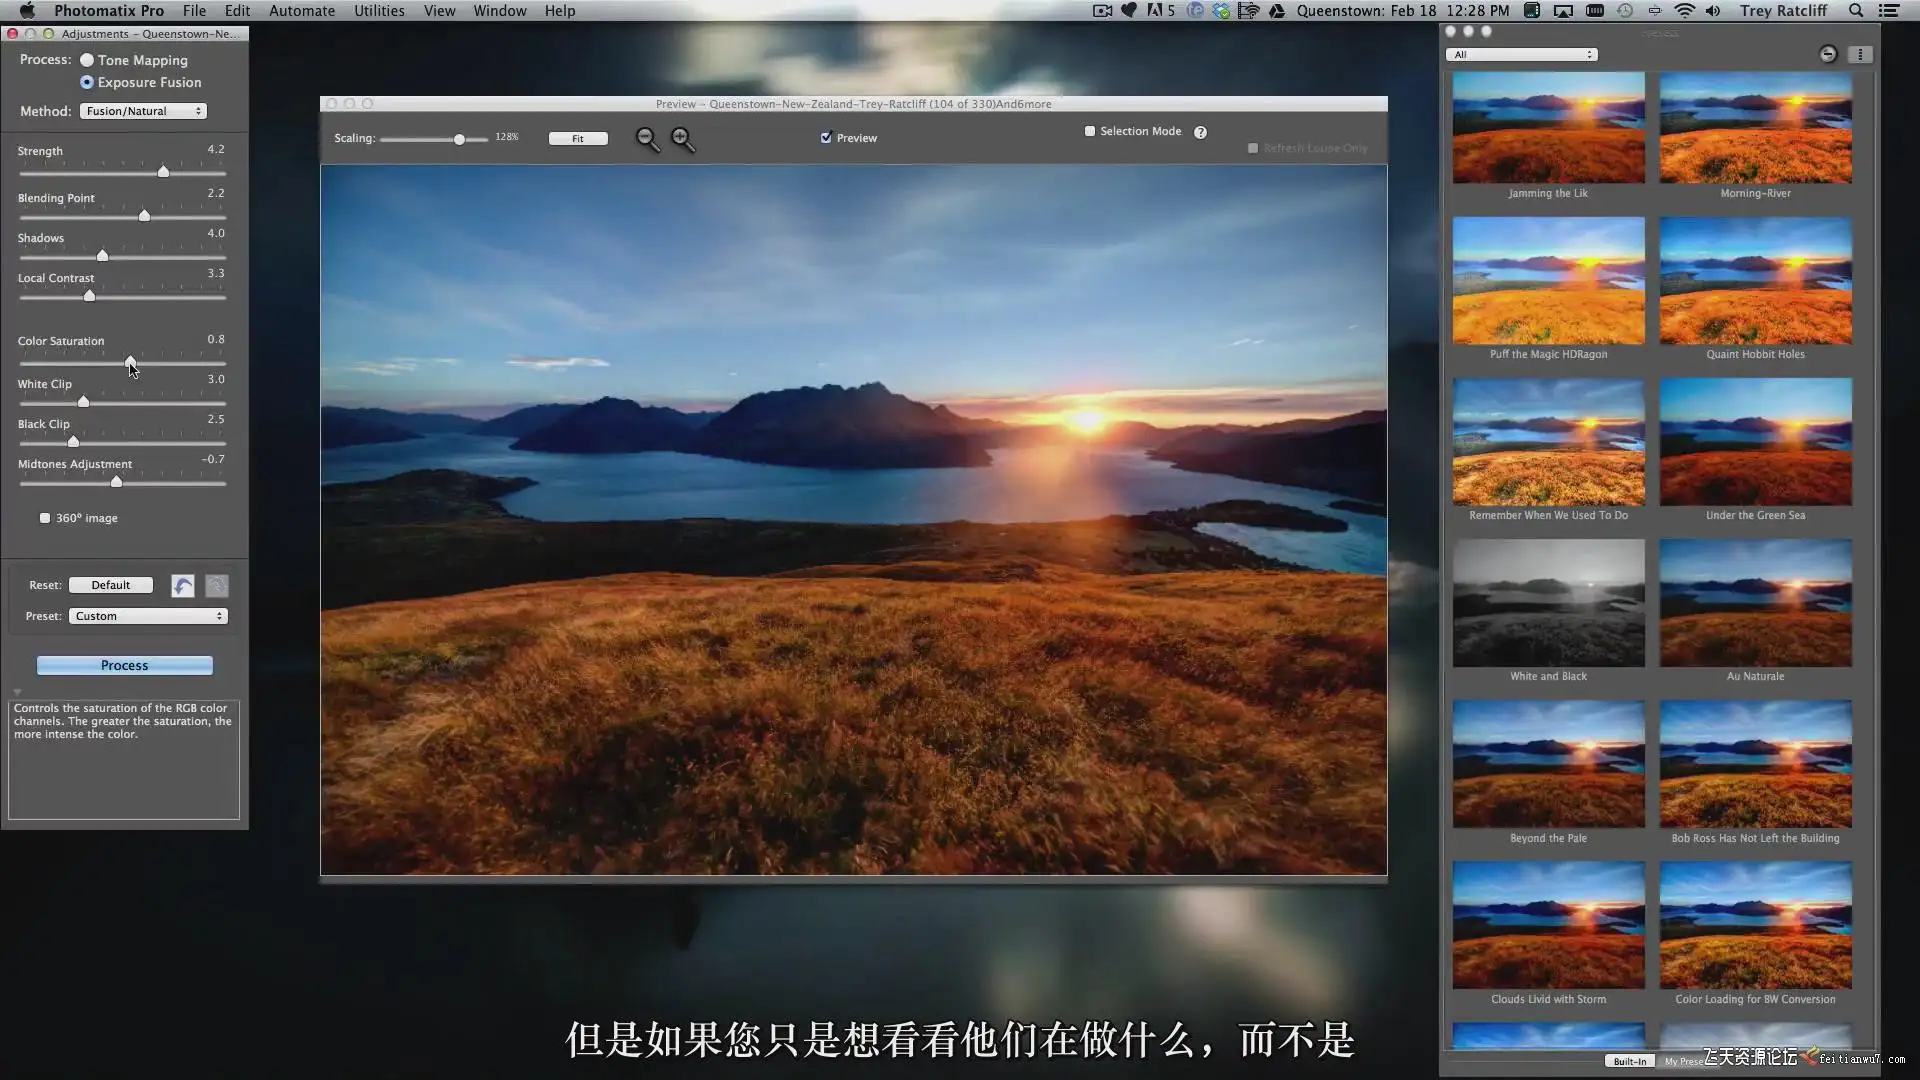Zoom in the preview with plus magnifier
Screen dimensions: 1920x1080
tap(683, 140)
